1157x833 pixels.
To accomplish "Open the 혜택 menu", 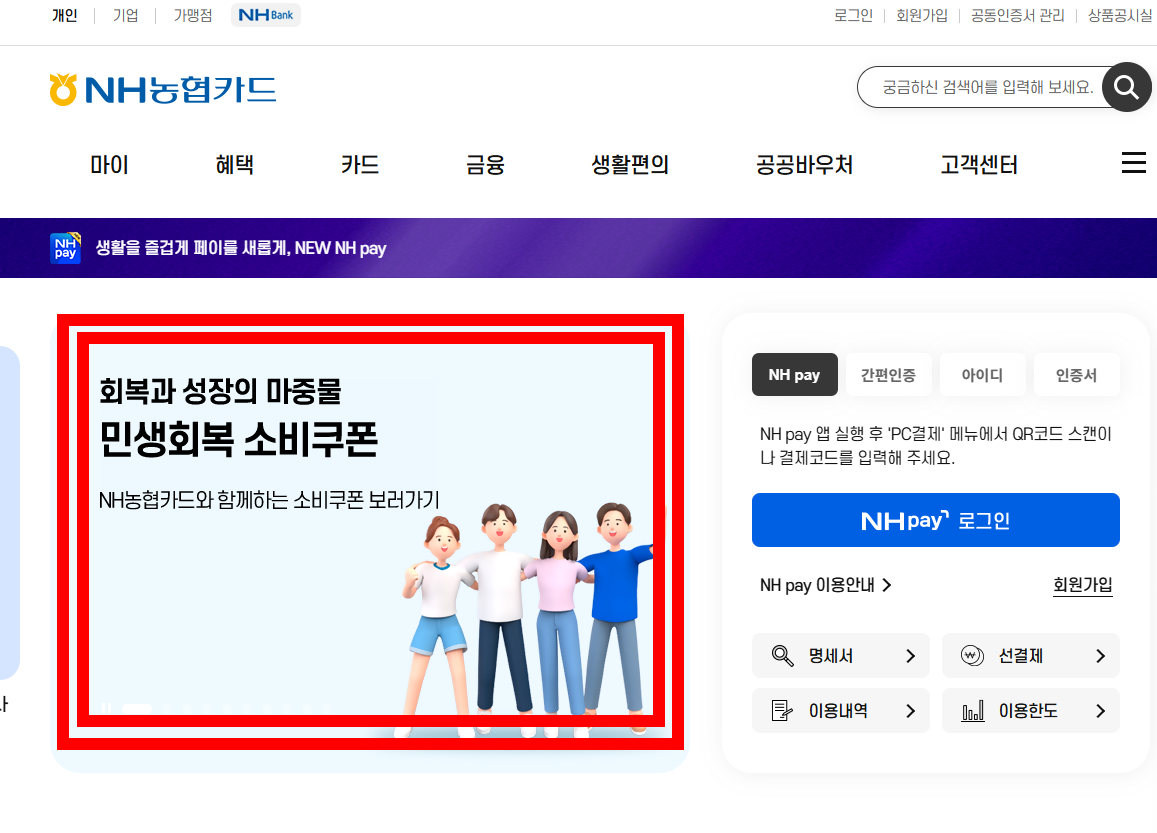I will [235, 165].
